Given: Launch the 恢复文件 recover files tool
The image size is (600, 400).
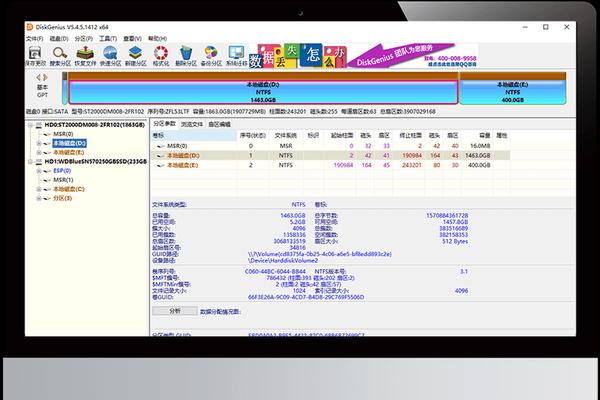Looking at the screenshot, I should tap(85, 56).
